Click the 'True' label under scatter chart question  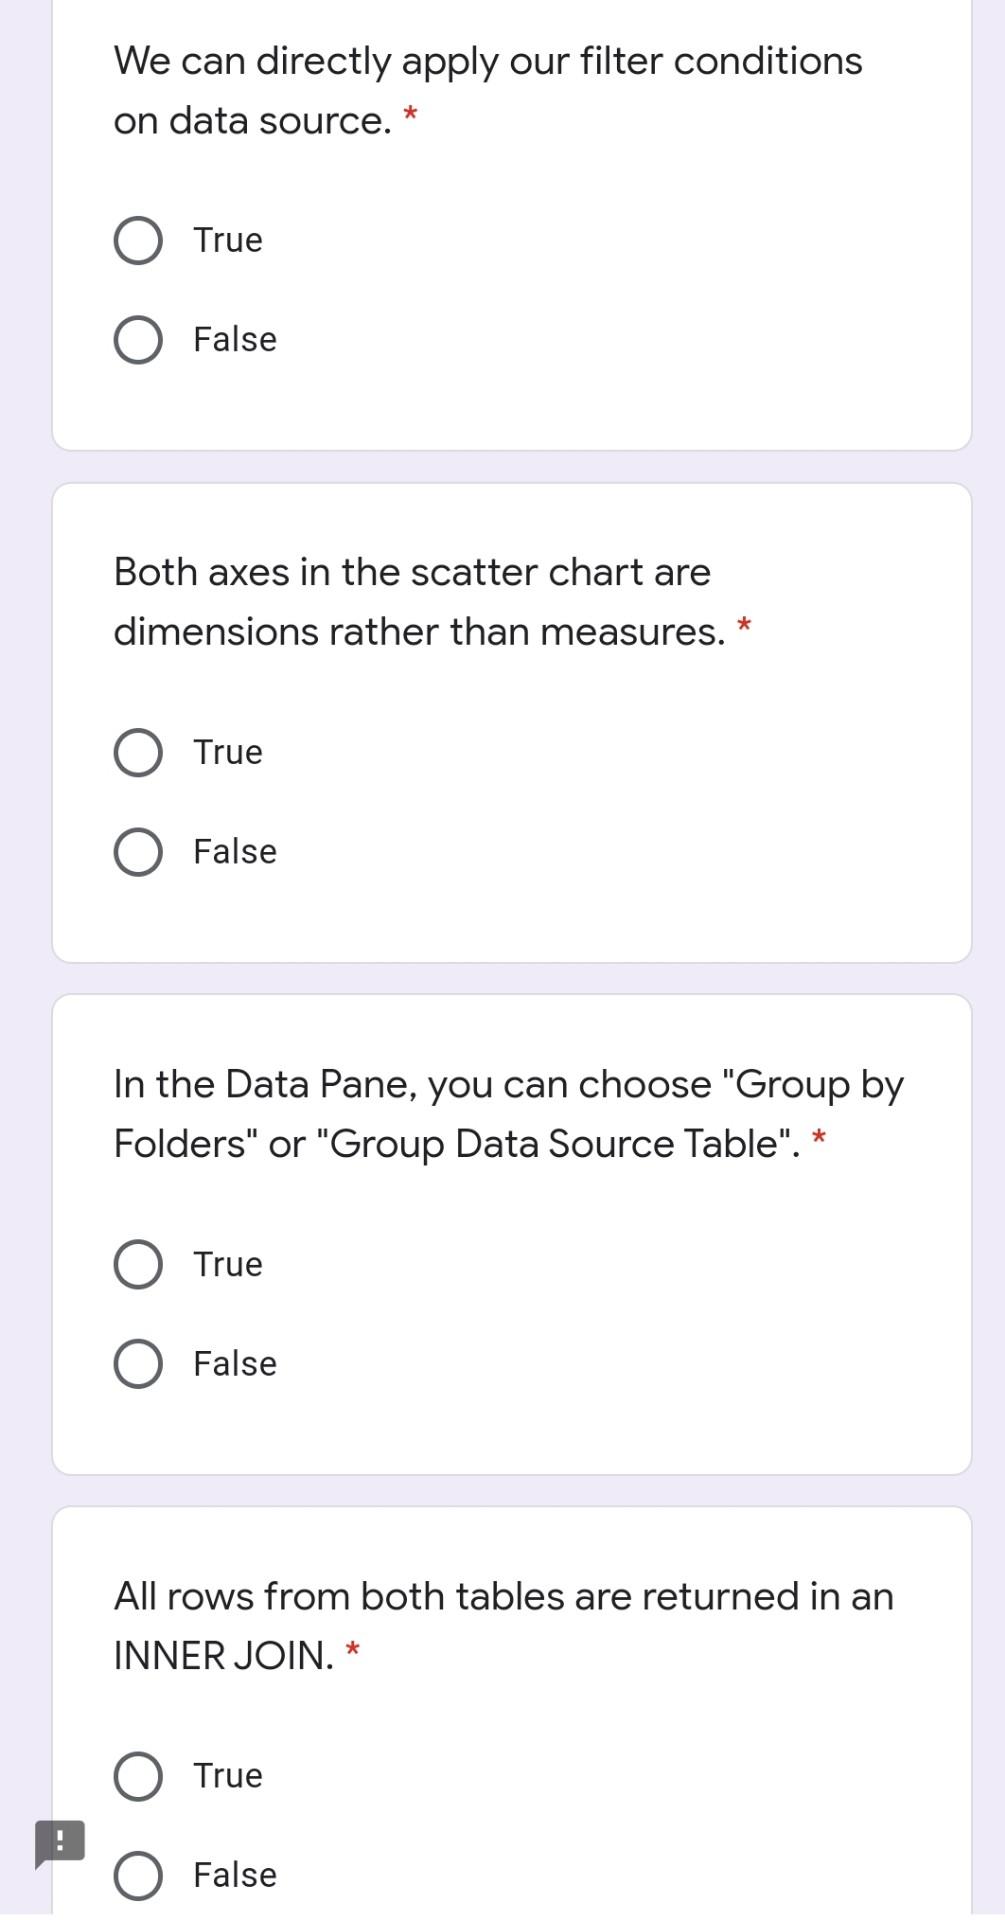(228, 753)
